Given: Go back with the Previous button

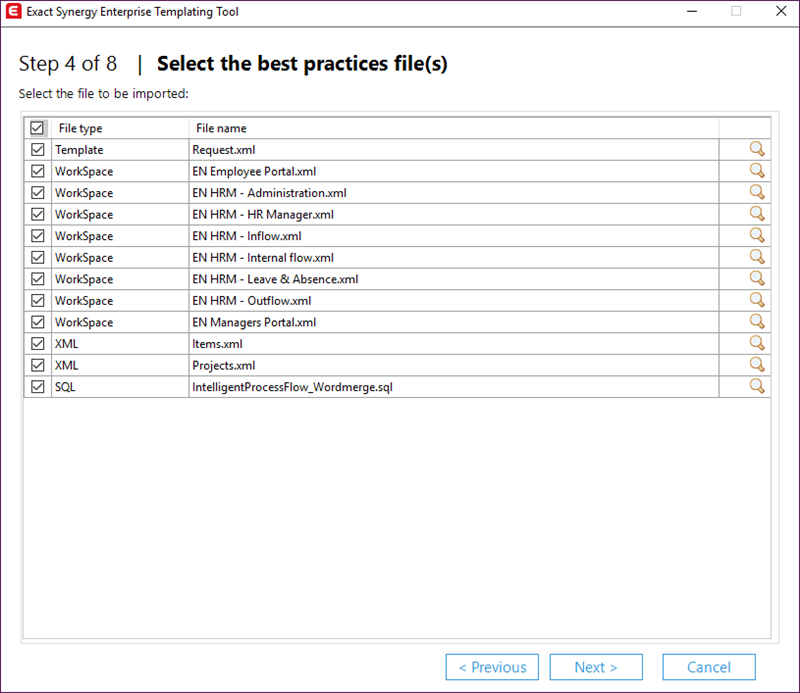Looking at the screenshot, I should (492, 667).
